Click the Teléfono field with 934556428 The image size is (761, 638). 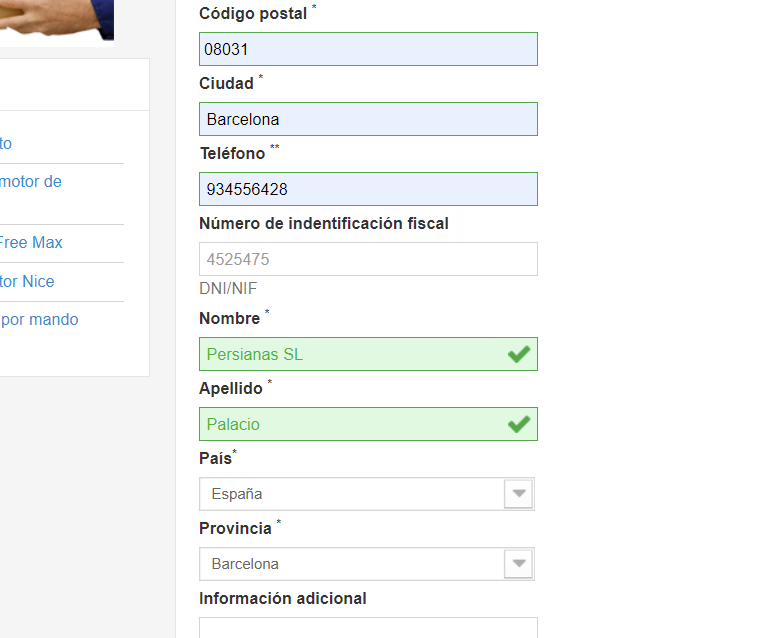pyautogui.click(x=368, y=189)
